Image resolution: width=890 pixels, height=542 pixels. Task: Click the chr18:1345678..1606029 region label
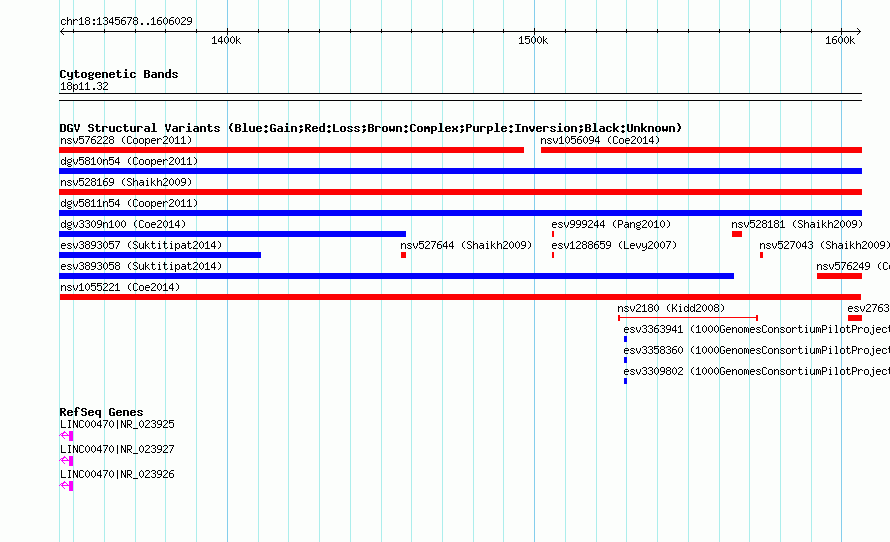[x=126, y=21]
